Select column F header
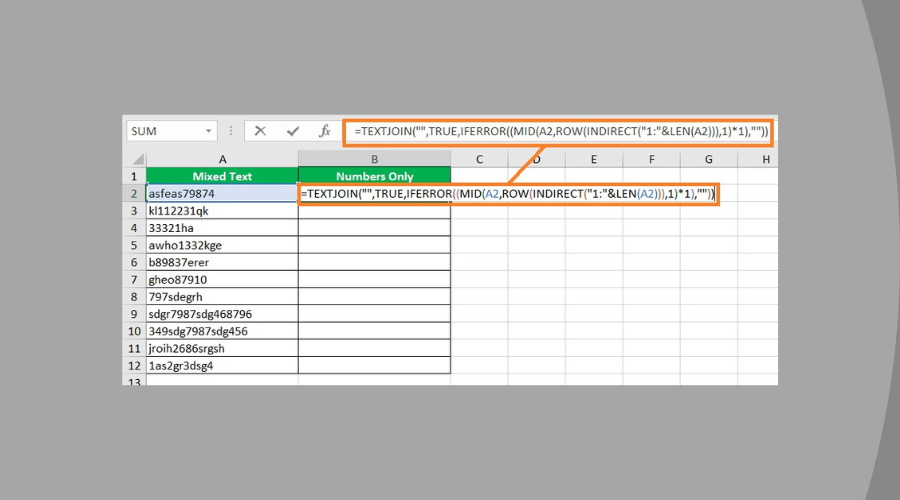Image resolution: width=900 pixels, height=500 pixels. (x=651, y=159)
